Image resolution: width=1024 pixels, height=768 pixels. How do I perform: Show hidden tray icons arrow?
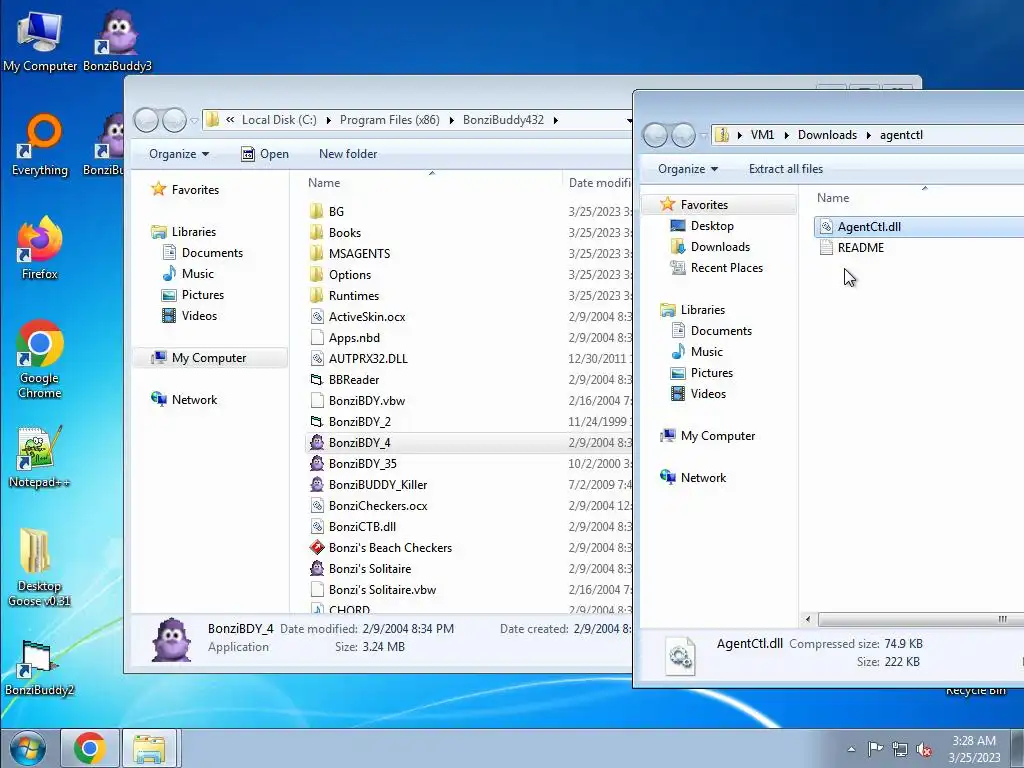pos(851,749)
